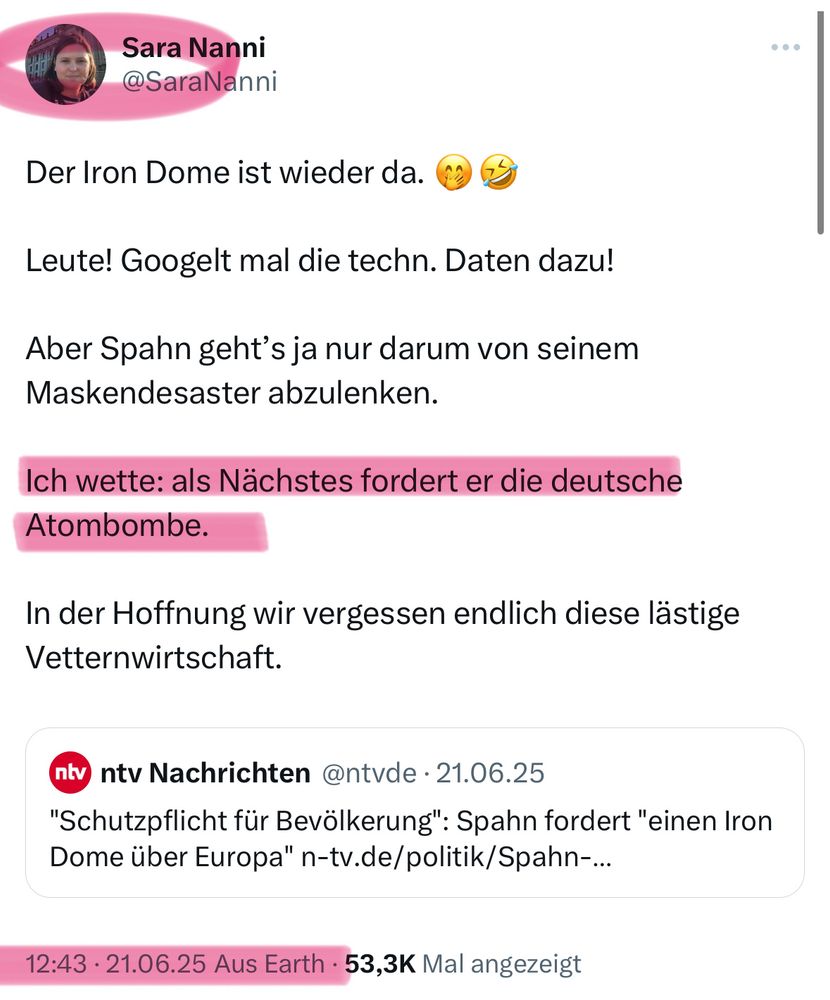Click the highlighted word "Atombombe."
This screenshot has width=830, height=1000.
pos(117,526)
